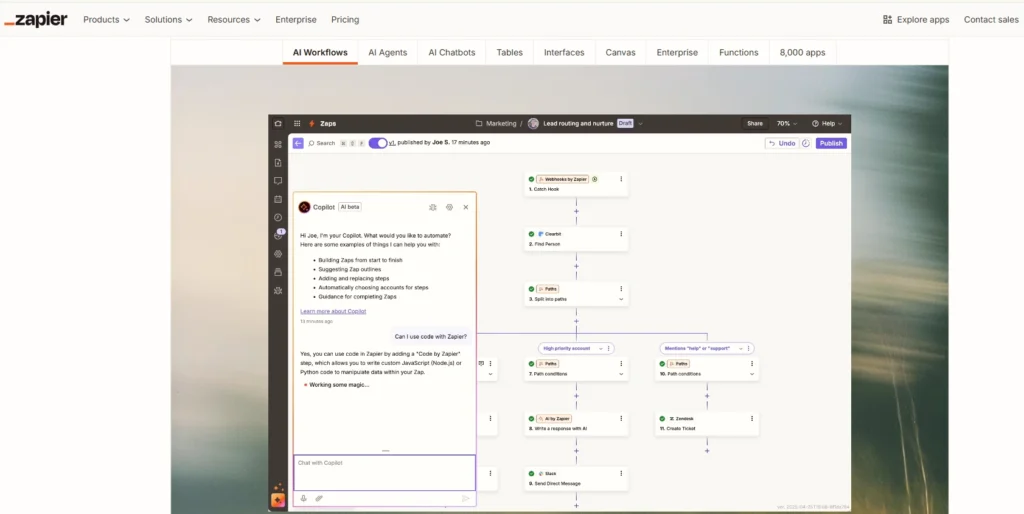Click the Undo button

point(782,143)
